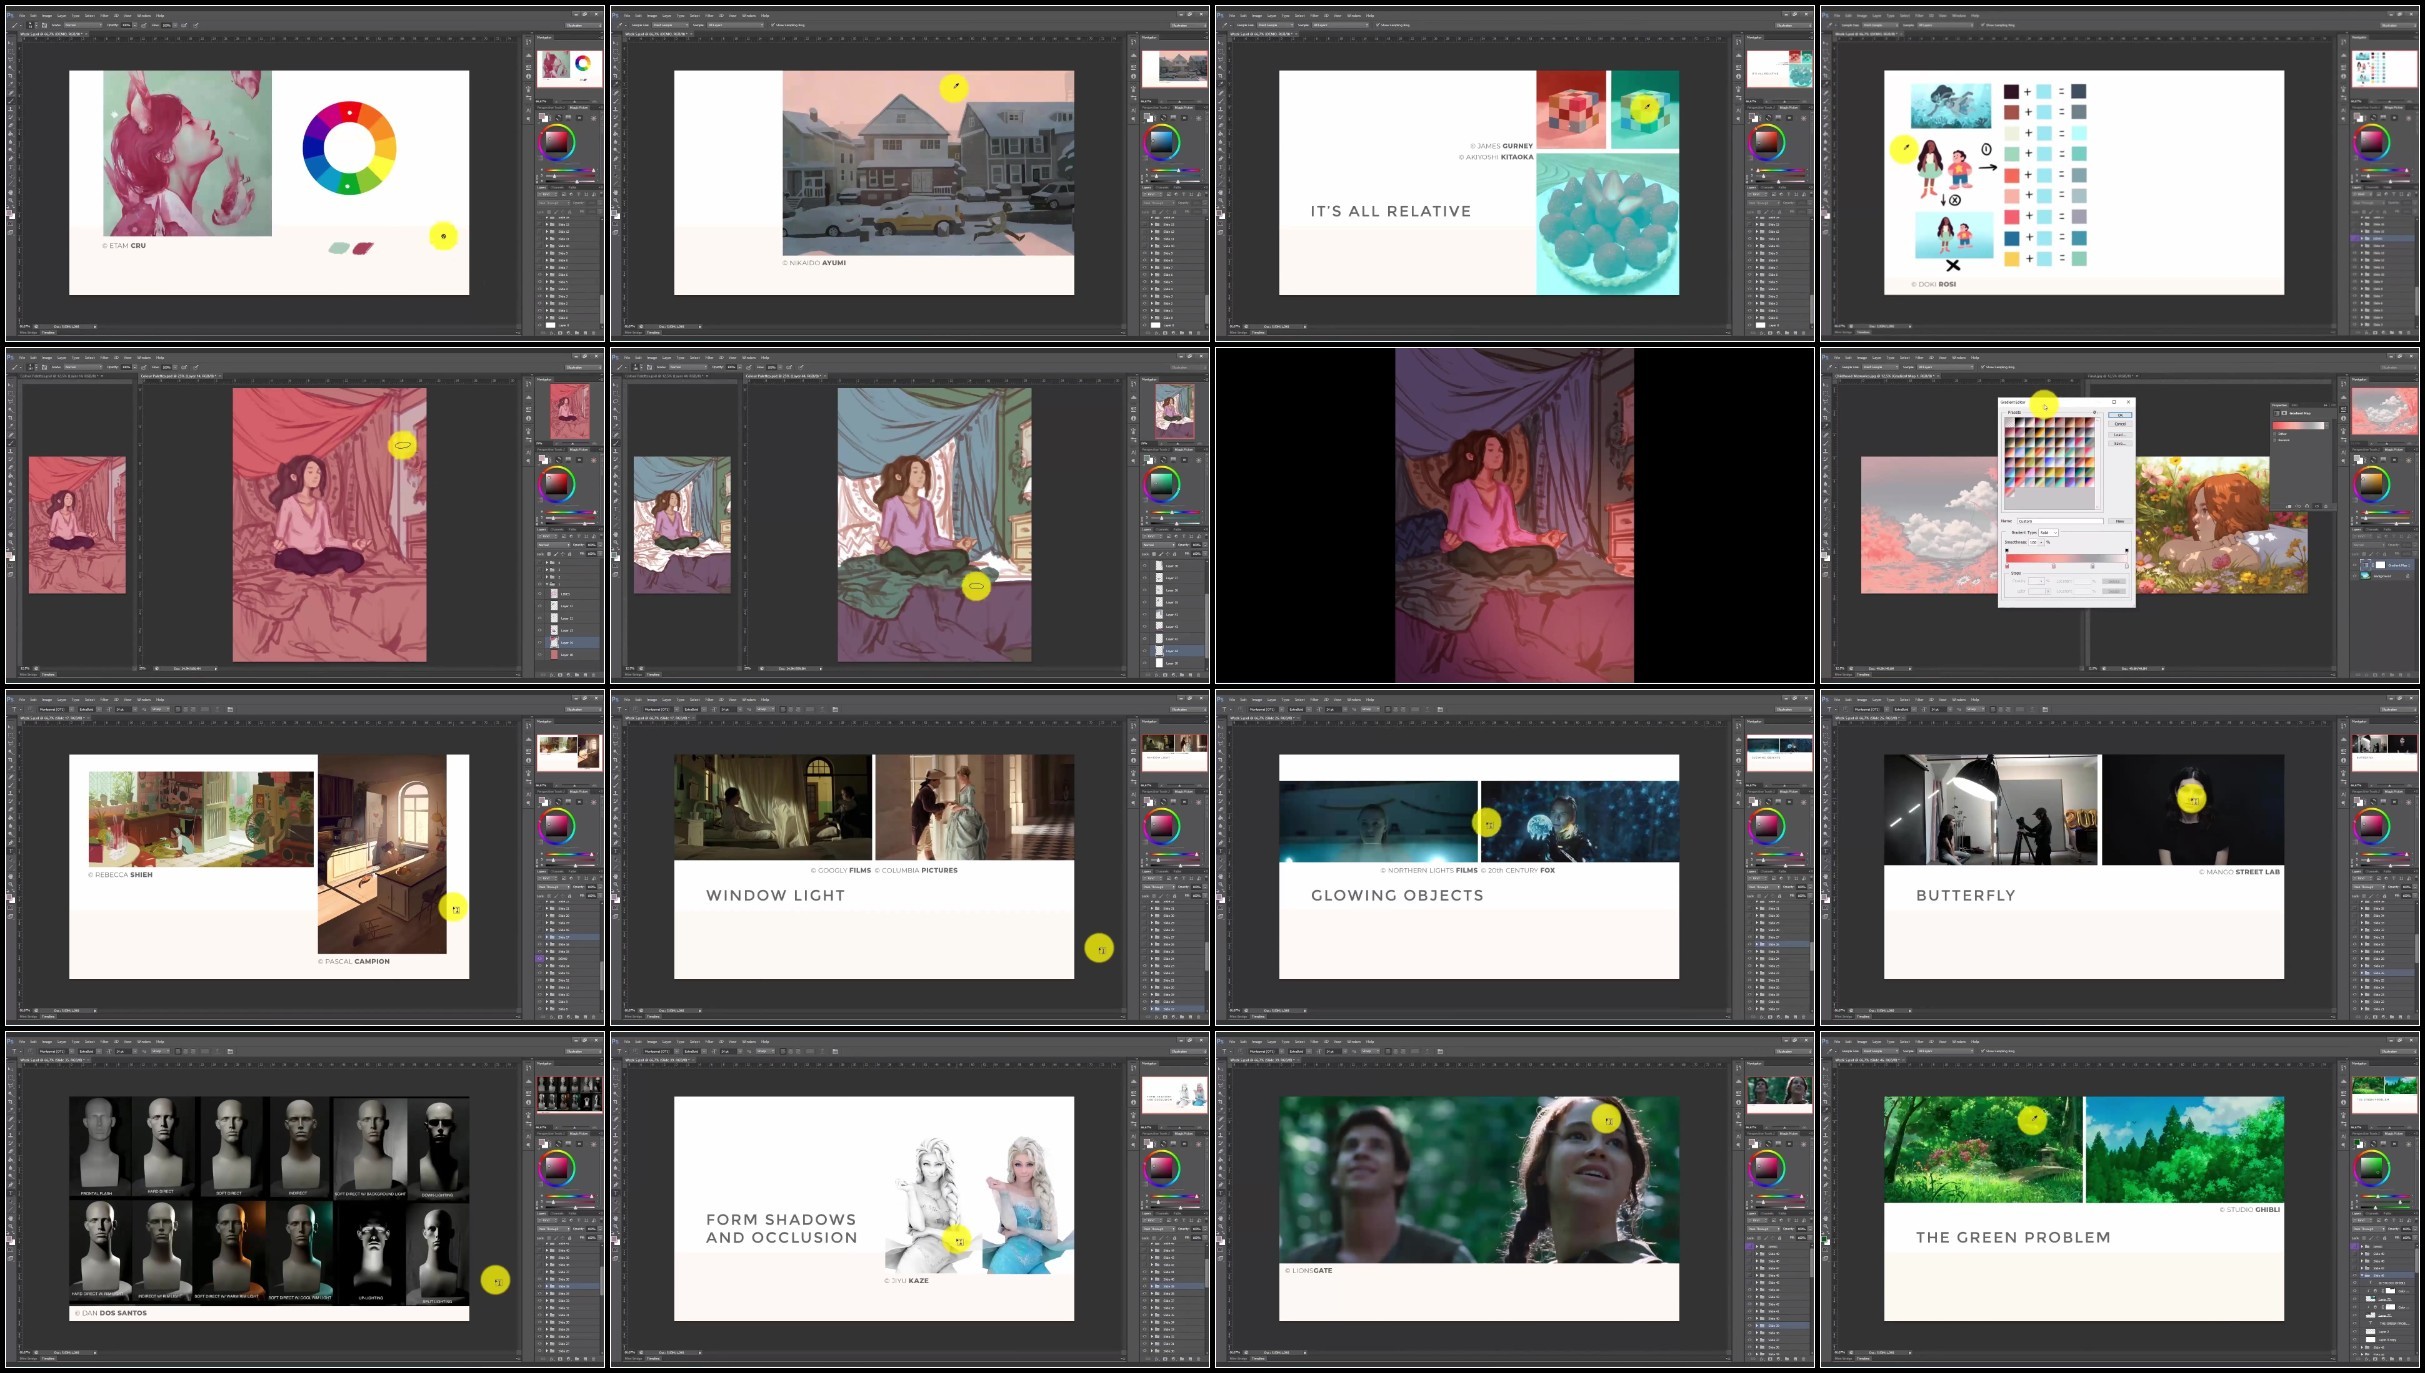
Task: Toggle the Dither checkbox in the Gradient Map properties
Action: click(x=2274, y=434)
